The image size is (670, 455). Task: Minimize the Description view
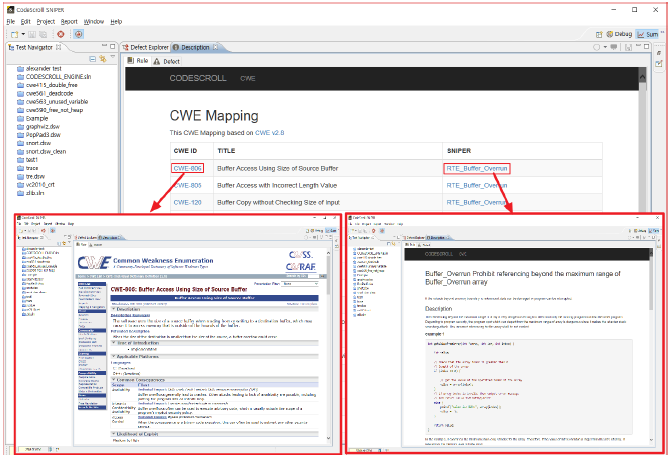click(x=639, y=46)
